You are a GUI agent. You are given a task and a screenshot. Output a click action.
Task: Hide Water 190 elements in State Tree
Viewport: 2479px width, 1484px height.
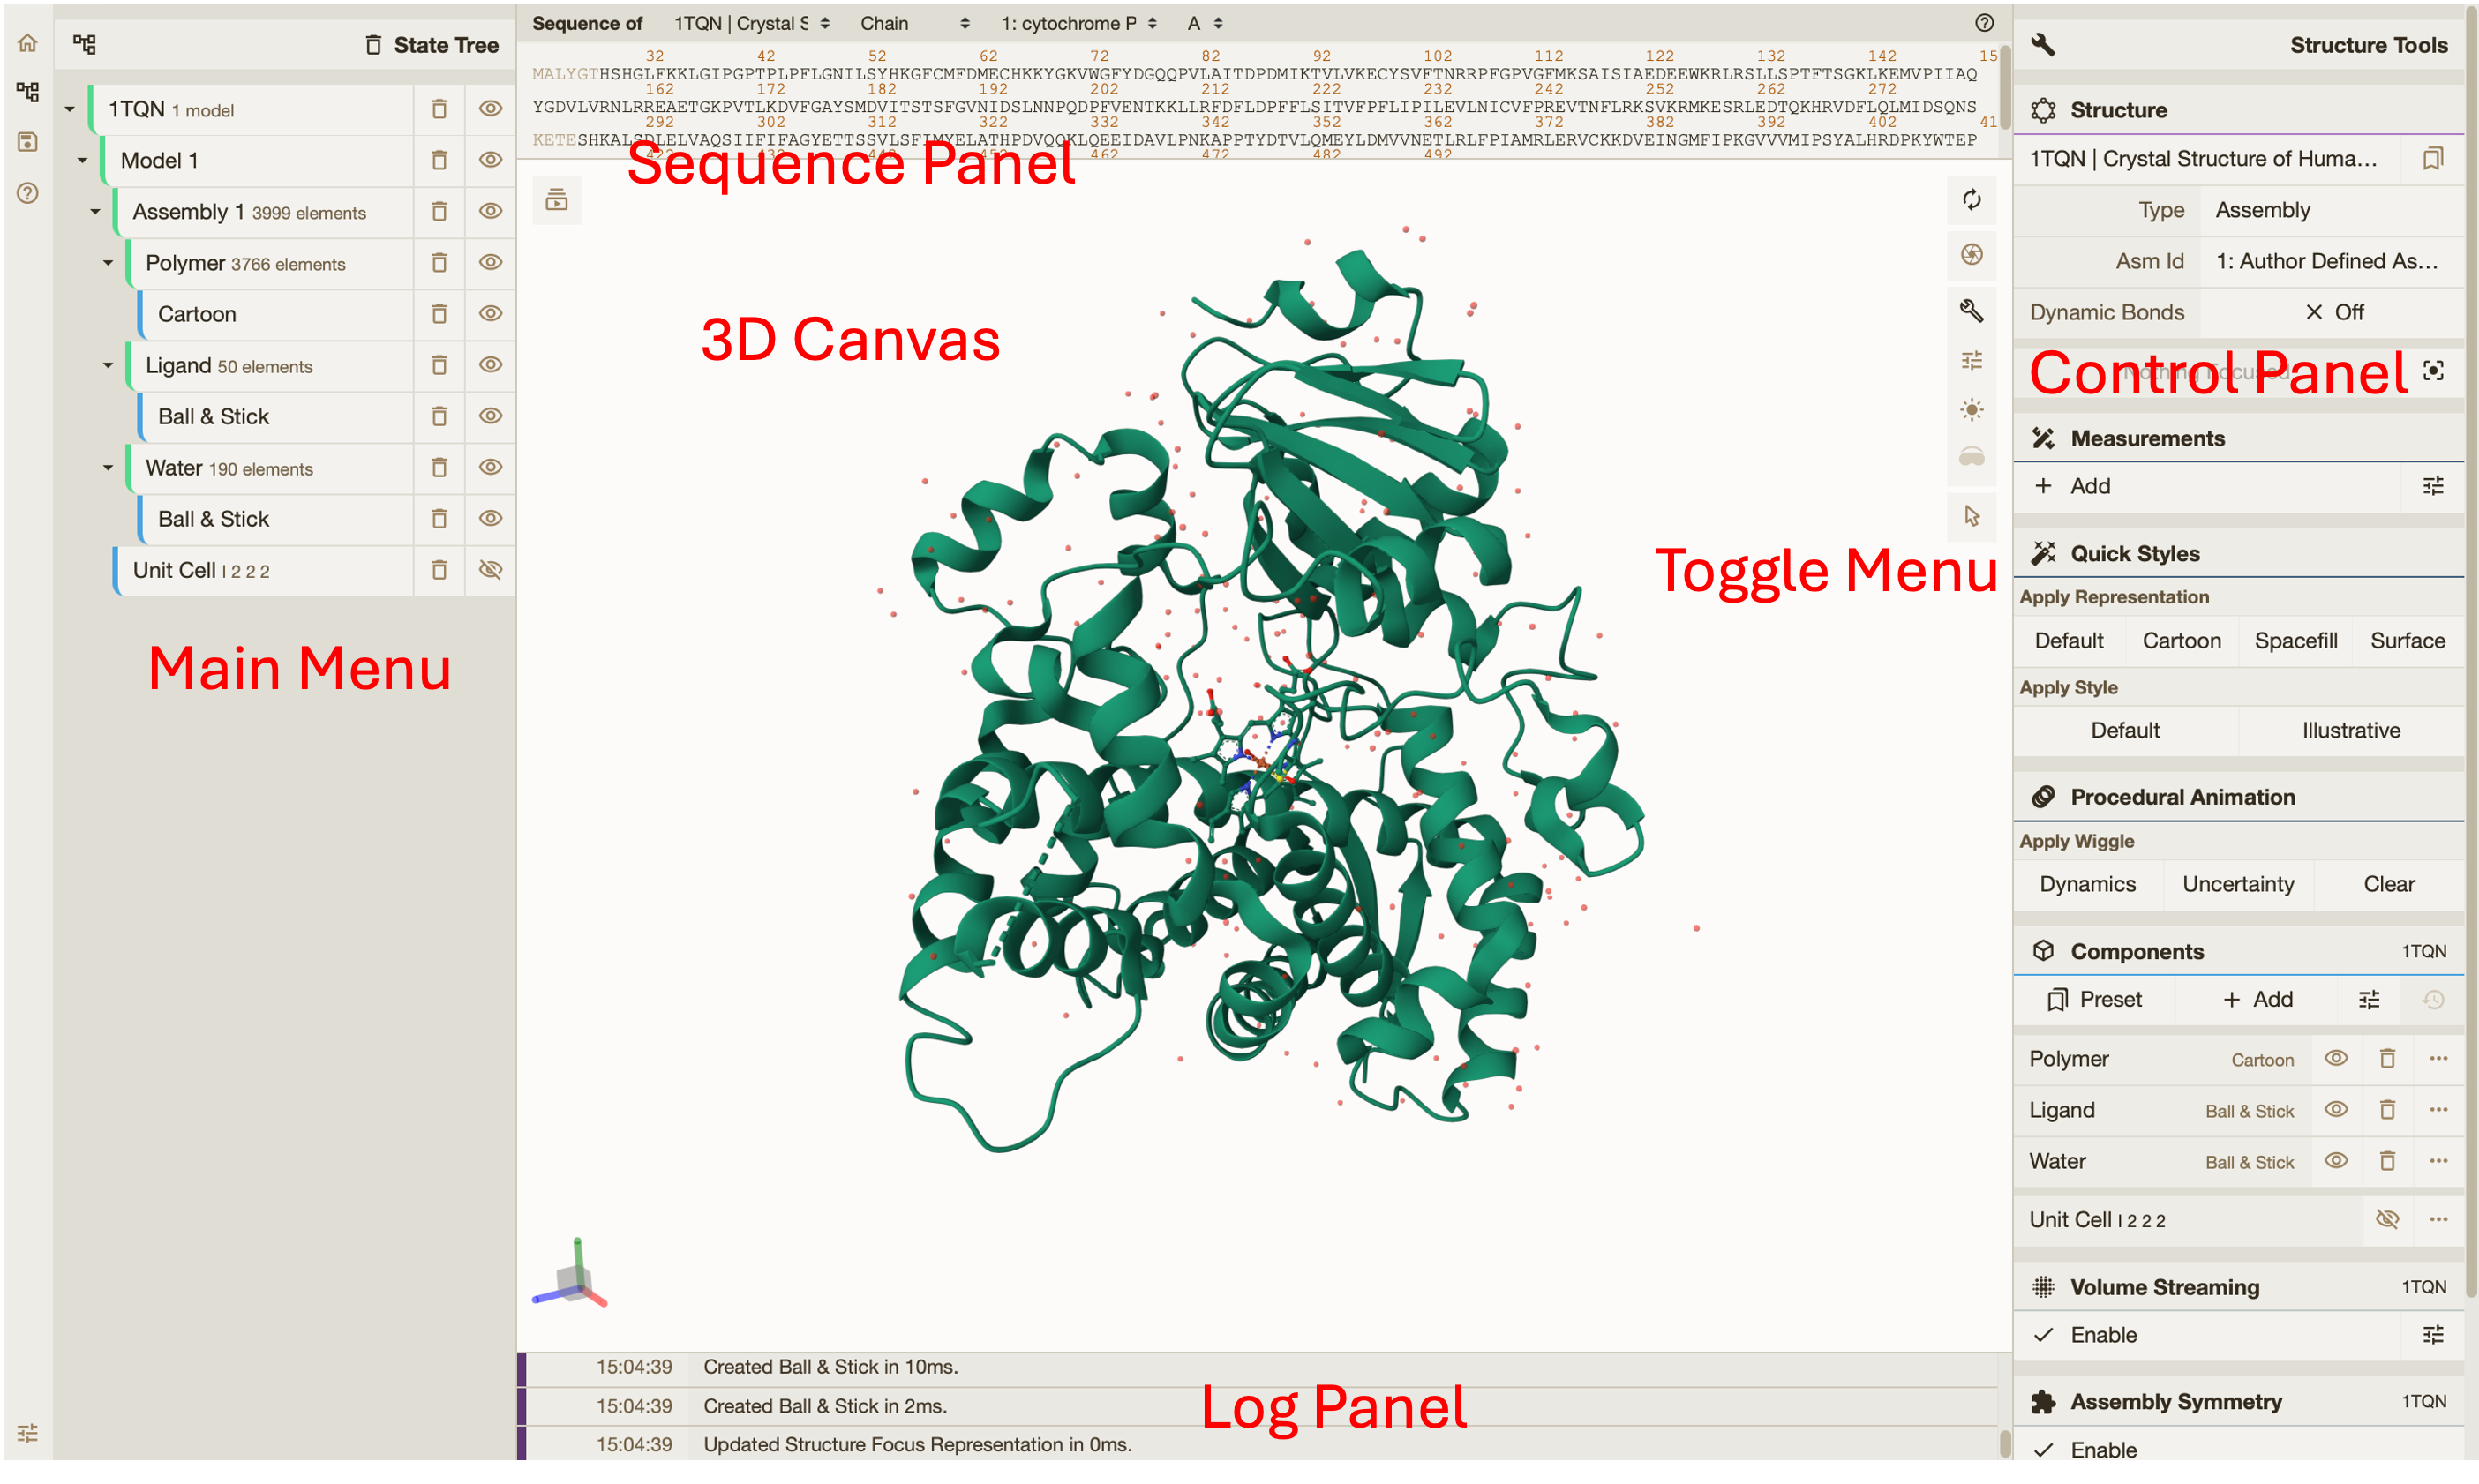[x=490, y=468]
